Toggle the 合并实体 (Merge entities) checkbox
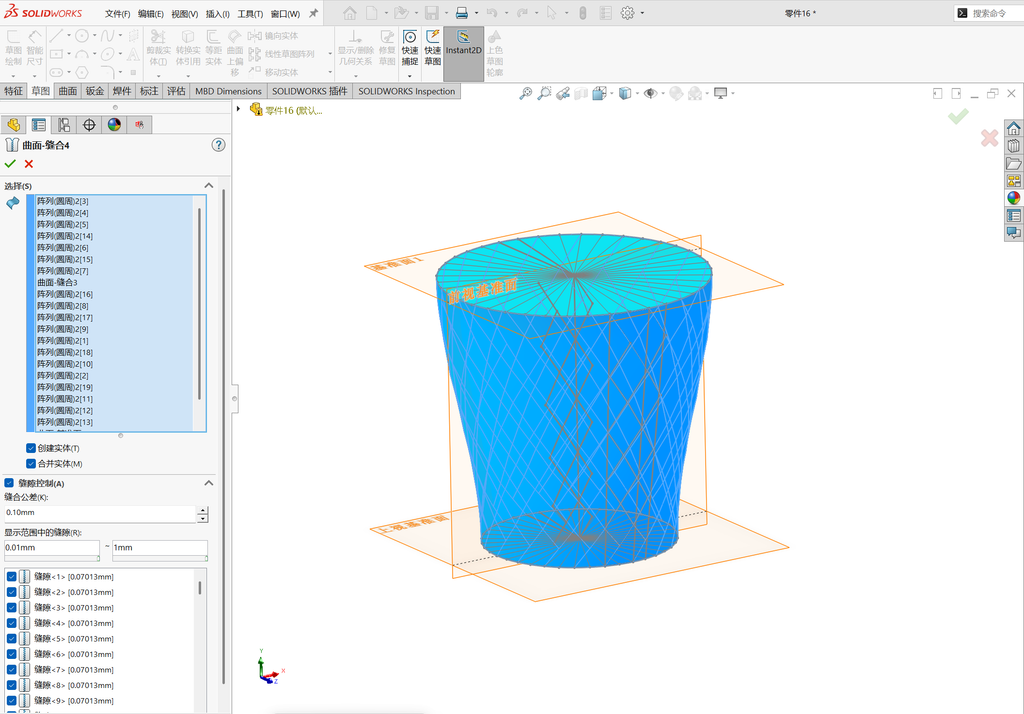The image size is (1024, 714). tap(31, 464)
